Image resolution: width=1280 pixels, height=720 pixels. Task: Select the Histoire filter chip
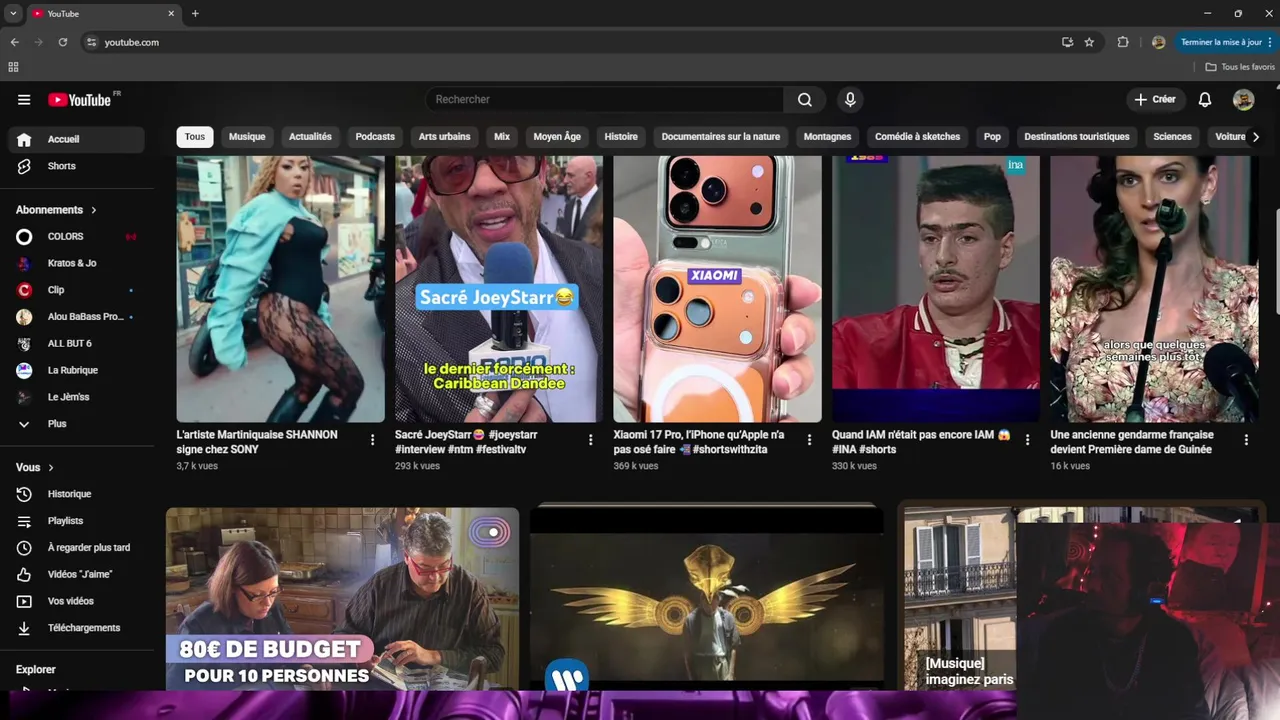(621, 137)
